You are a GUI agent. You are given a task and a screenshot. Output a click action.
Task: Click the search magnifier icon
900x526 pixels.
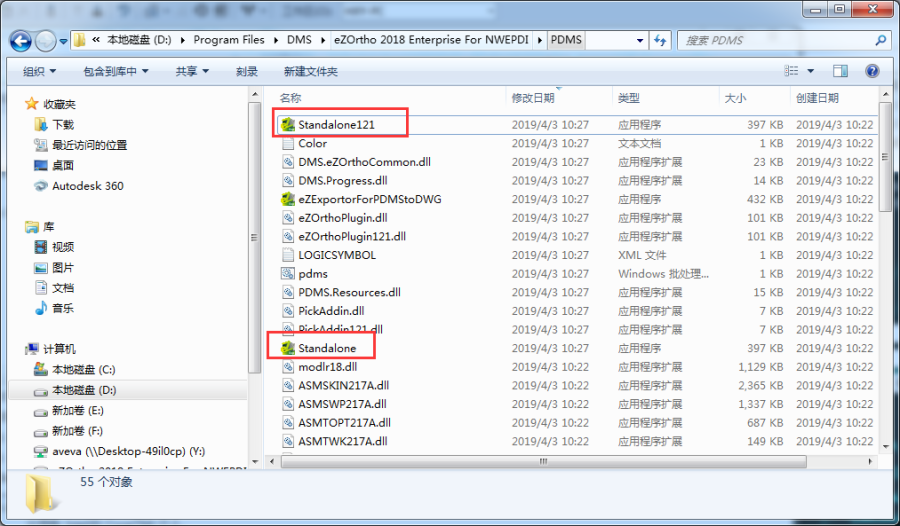pyautogui.click(x=880, y=40)
